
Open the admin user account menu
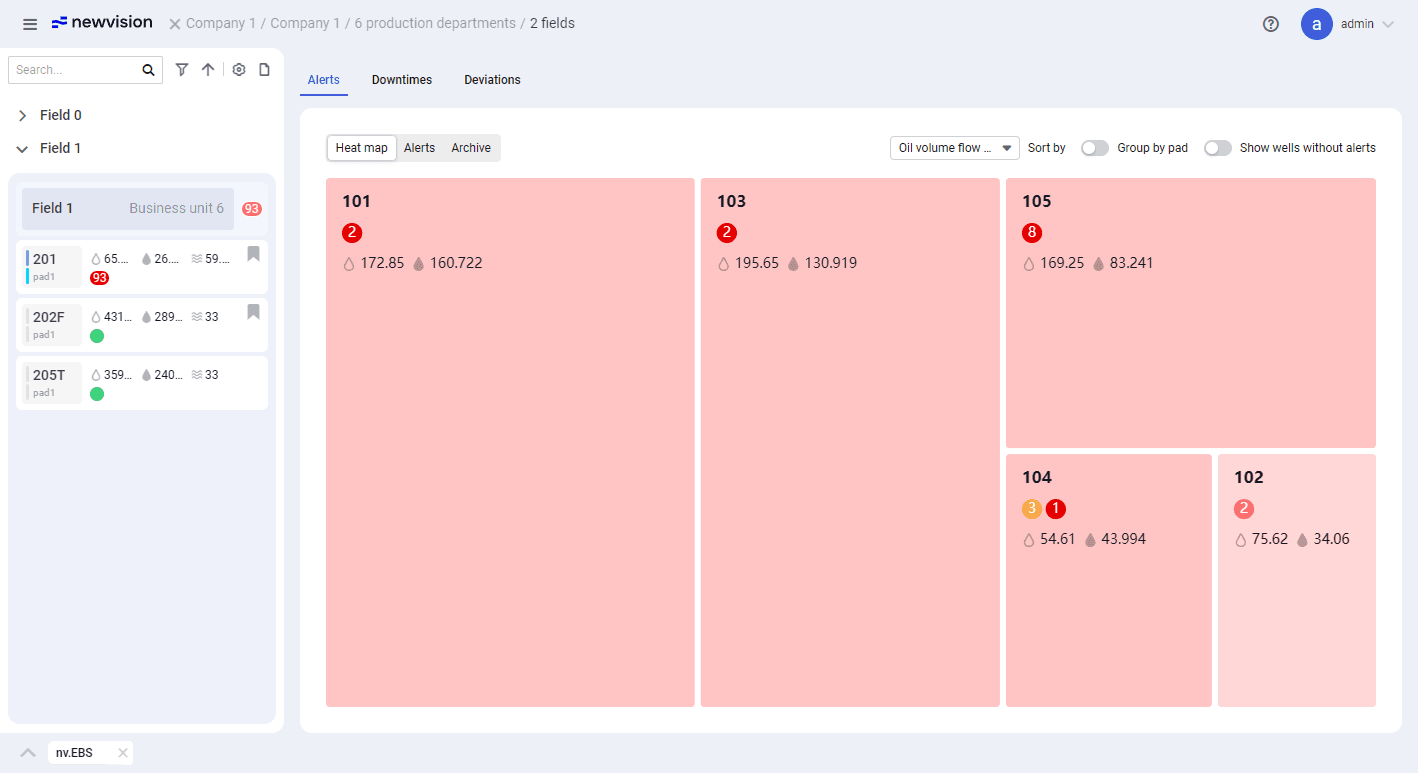coord(1347,24)
